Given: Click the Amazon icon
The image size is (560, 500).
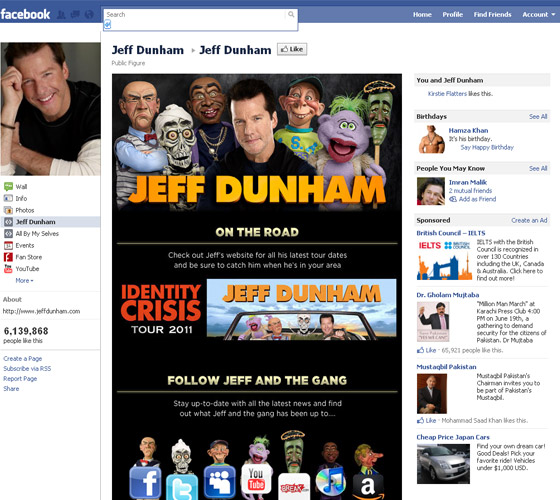Looking at the screenshot, I should tap(368, 486).
